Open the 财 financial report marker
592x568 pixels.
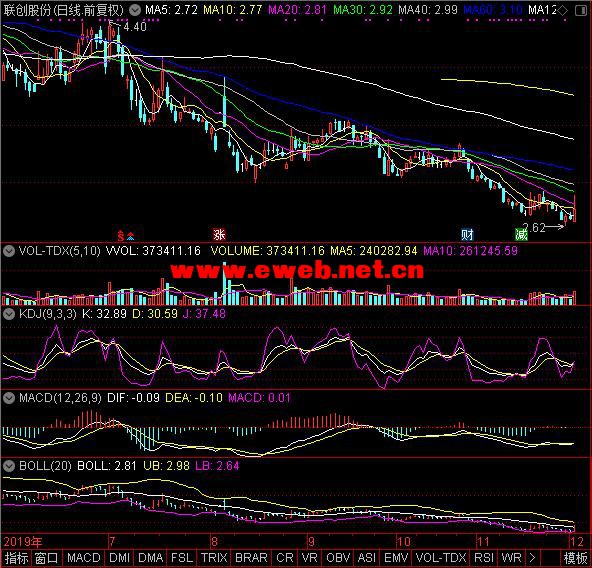click(x=467, y=235)
